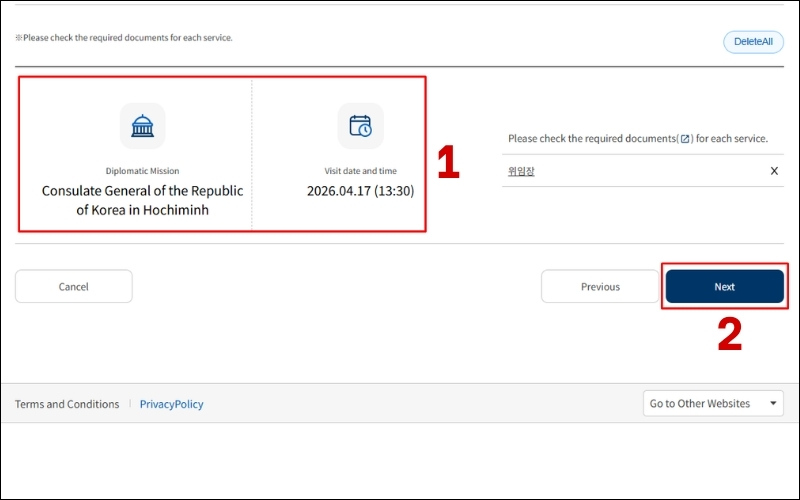This screenshot has height=500, width=800.
Task: Click the visit date calendar clock icon
Action: [360, 126]
